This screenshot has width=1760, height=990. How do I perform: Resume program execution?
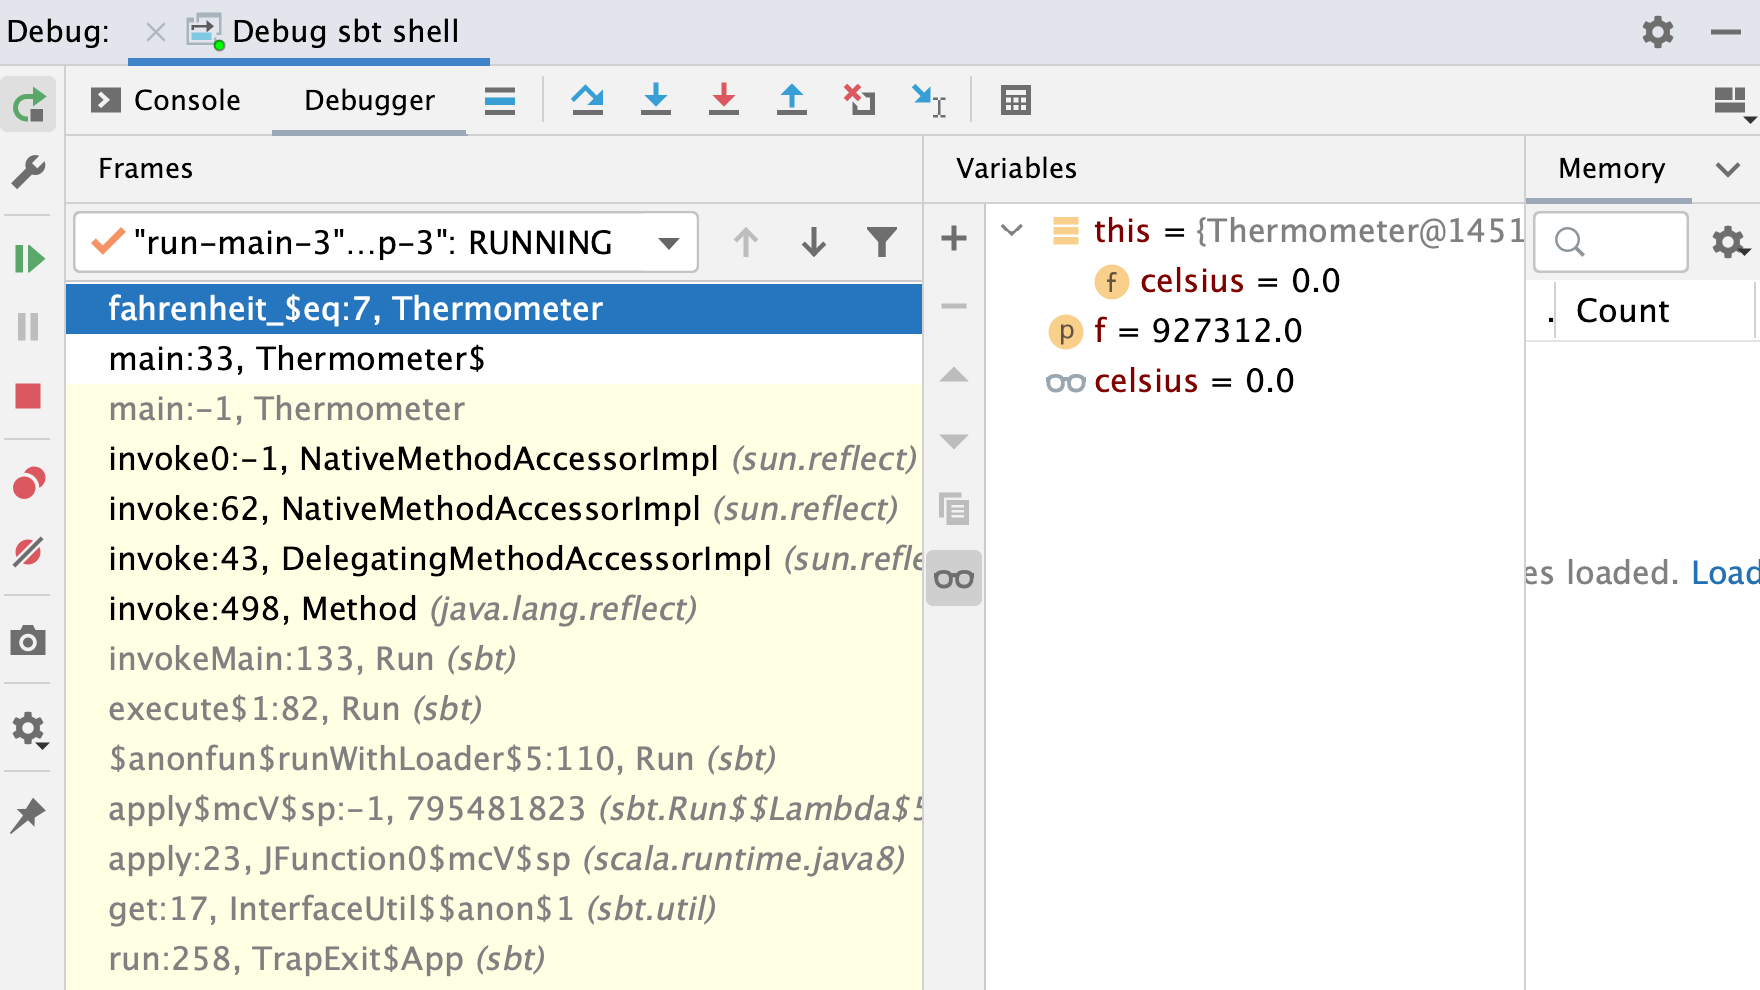[x=30, y=258]
